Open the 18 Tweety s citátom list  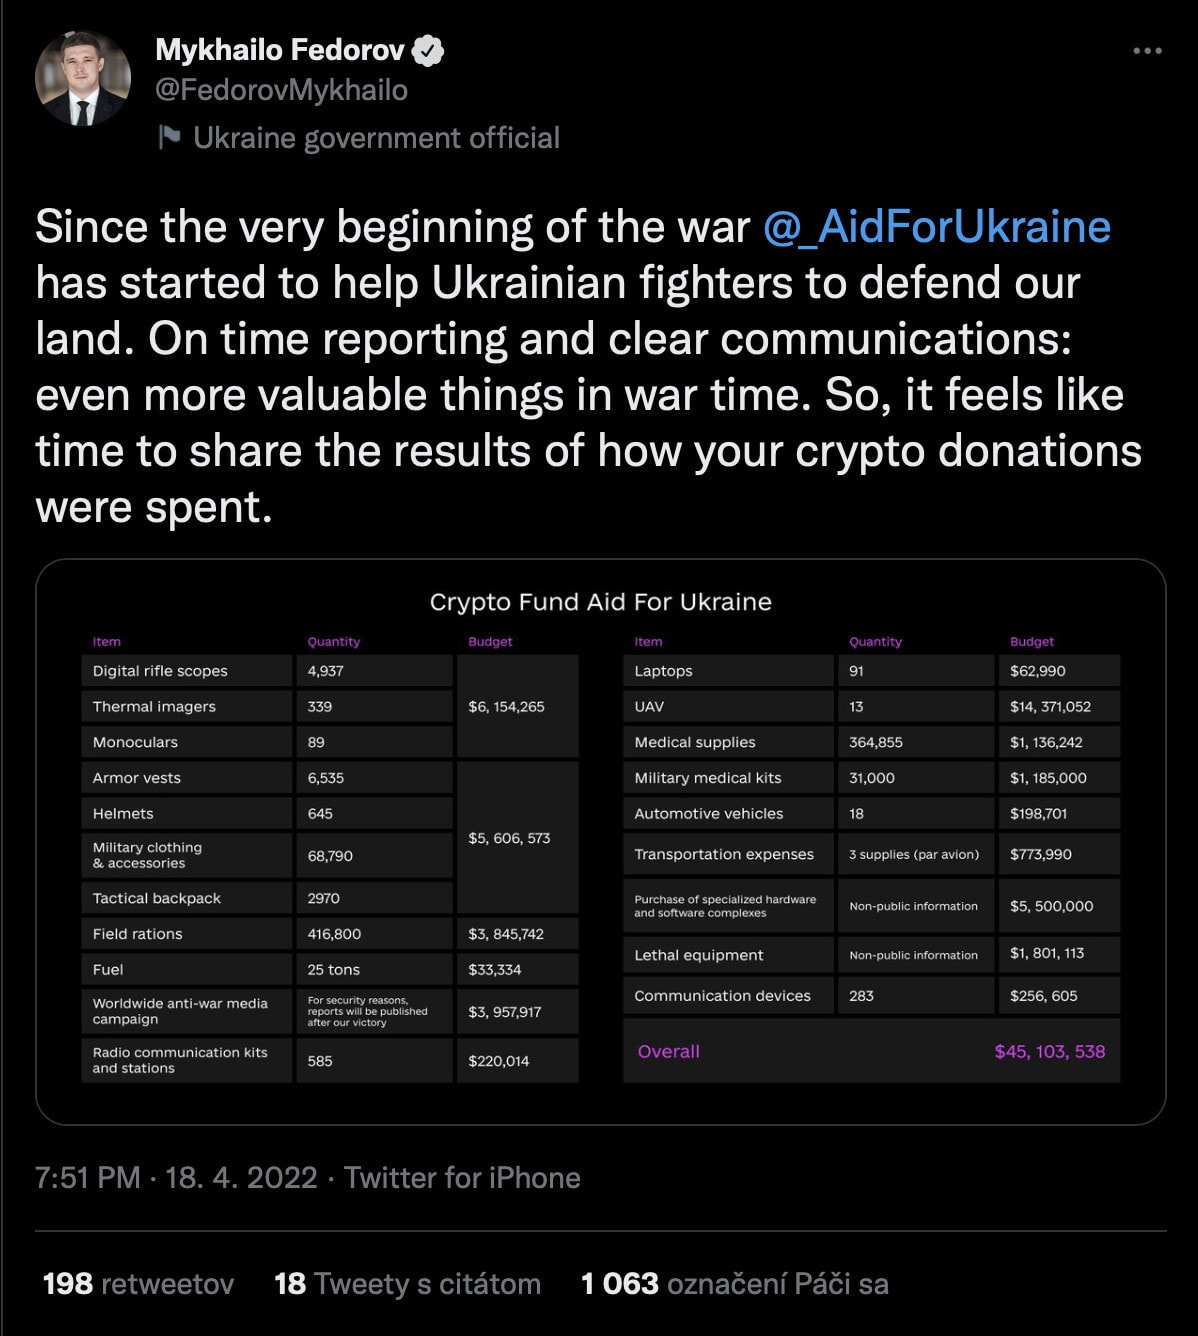407,1283
